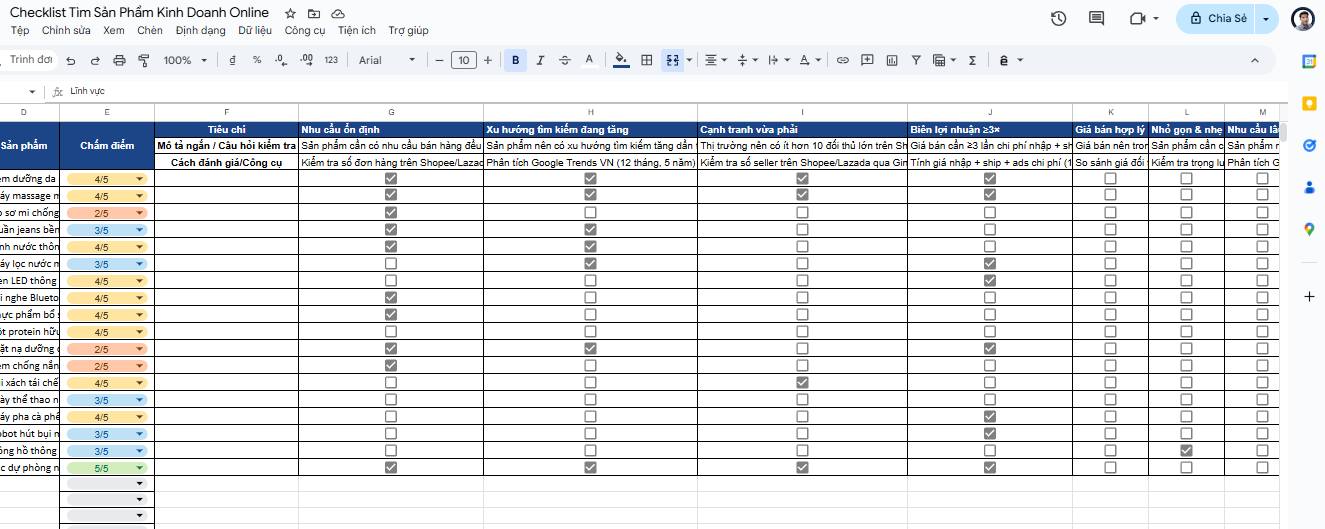Image resolution: width=1325 pixels, height=529 pixels.
Task: Open the Arial font dropdown
Action: coord(387,60)
